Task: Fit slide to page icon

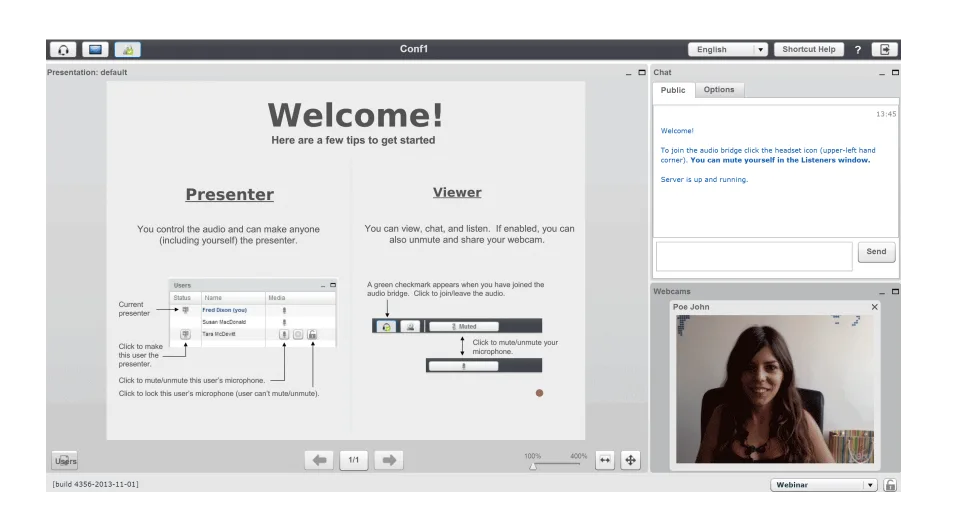Action: pyautogui.click(x=631, y=460)
